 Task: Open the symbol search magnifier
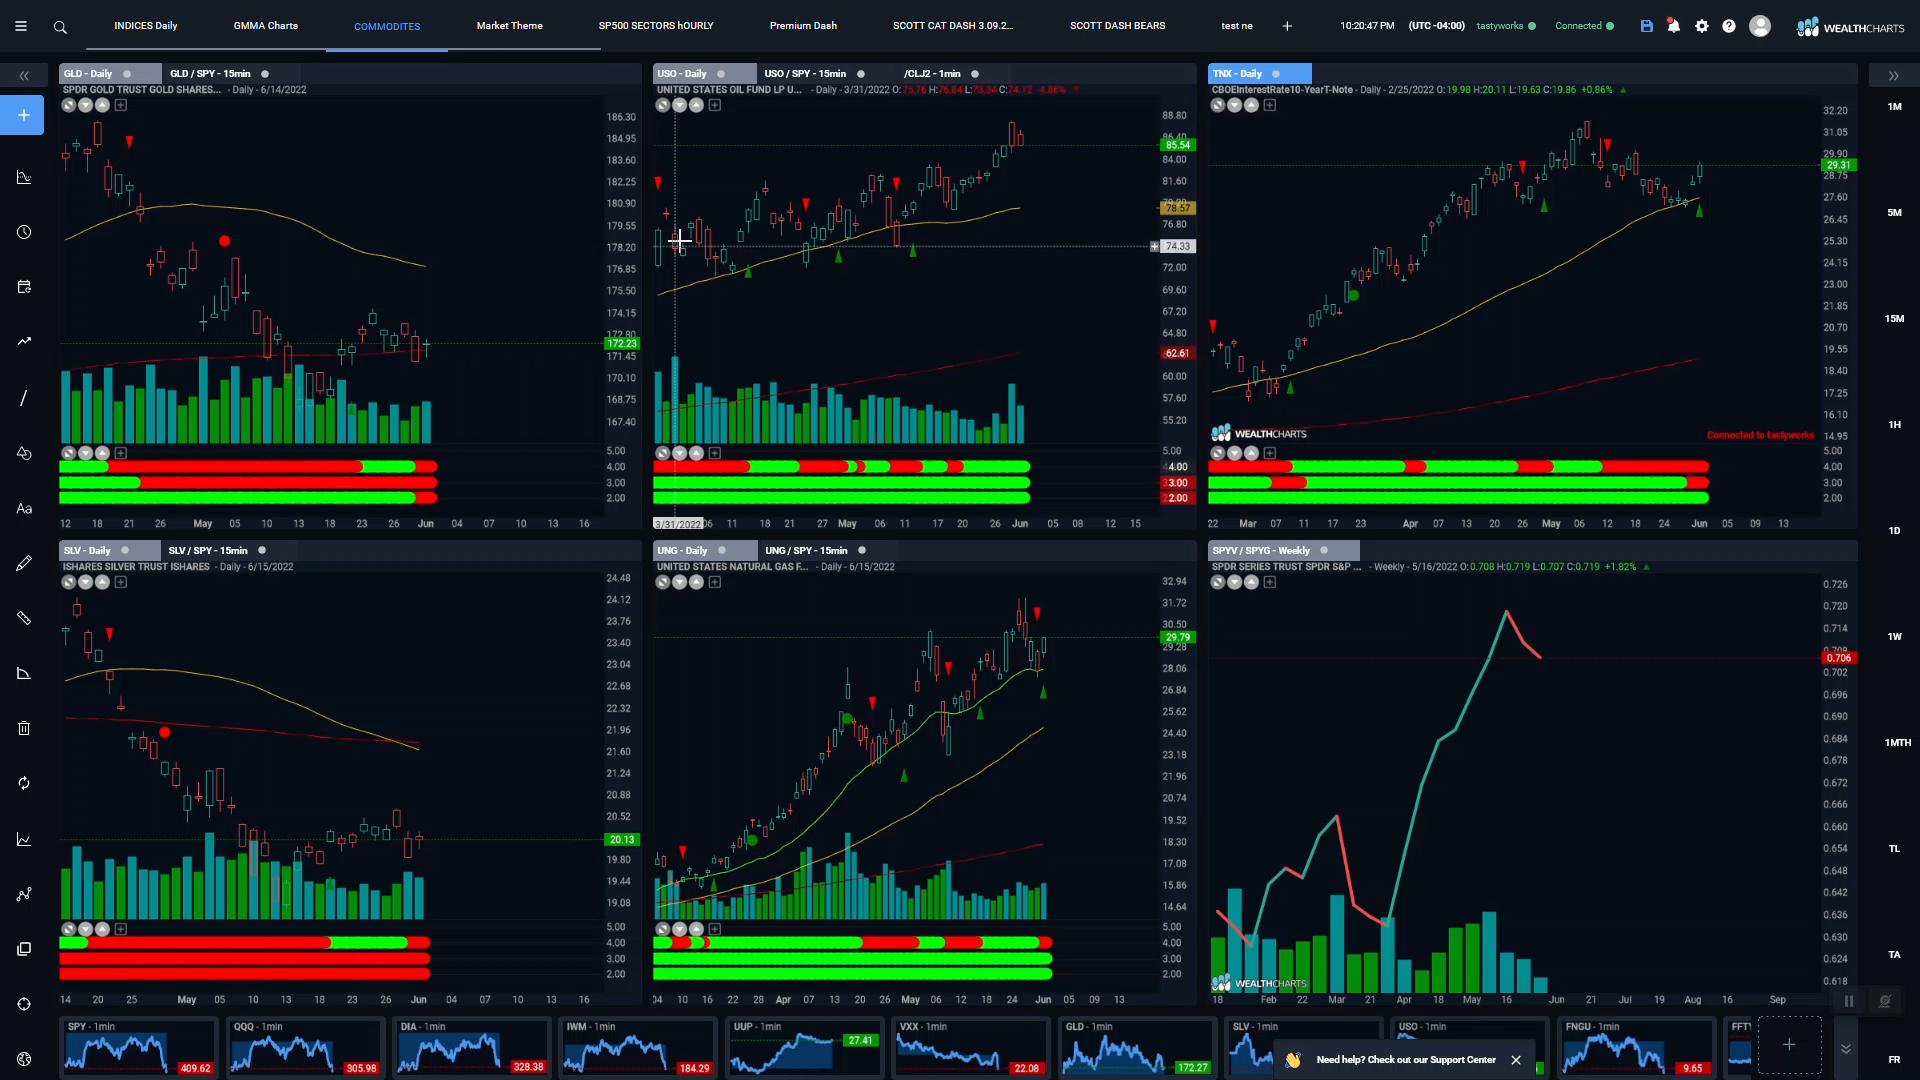pos(60,27)
